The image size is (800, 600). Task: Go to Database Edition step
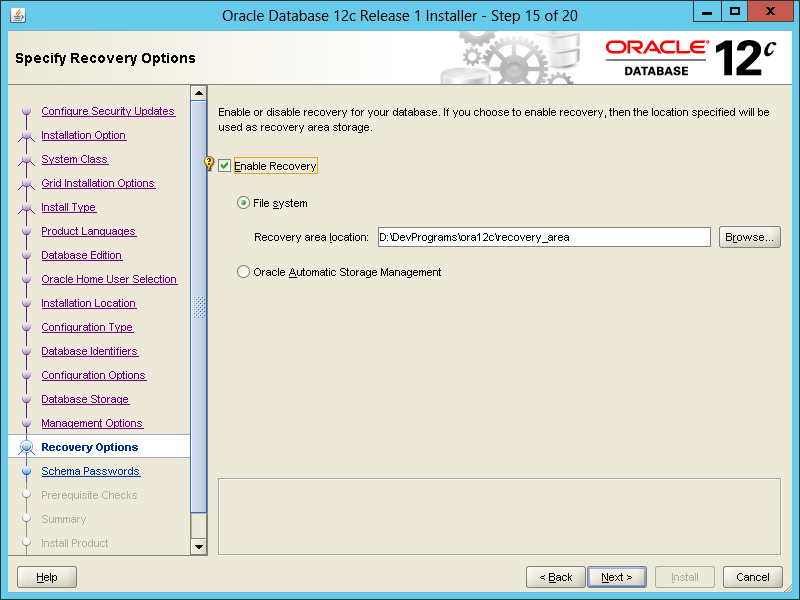click(82, 255)
